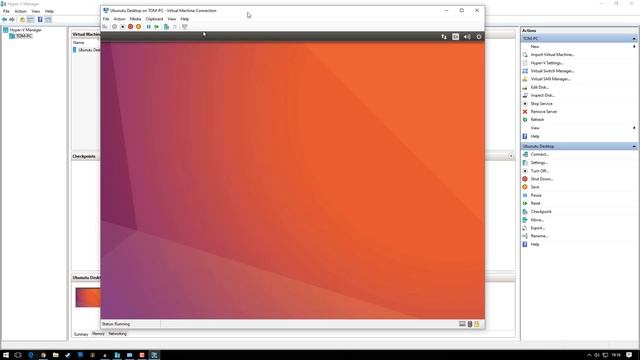Switch to Memory tab in details pane
Image resolution: width=640 pixels, height=360 pixels.
pos(98,334)
